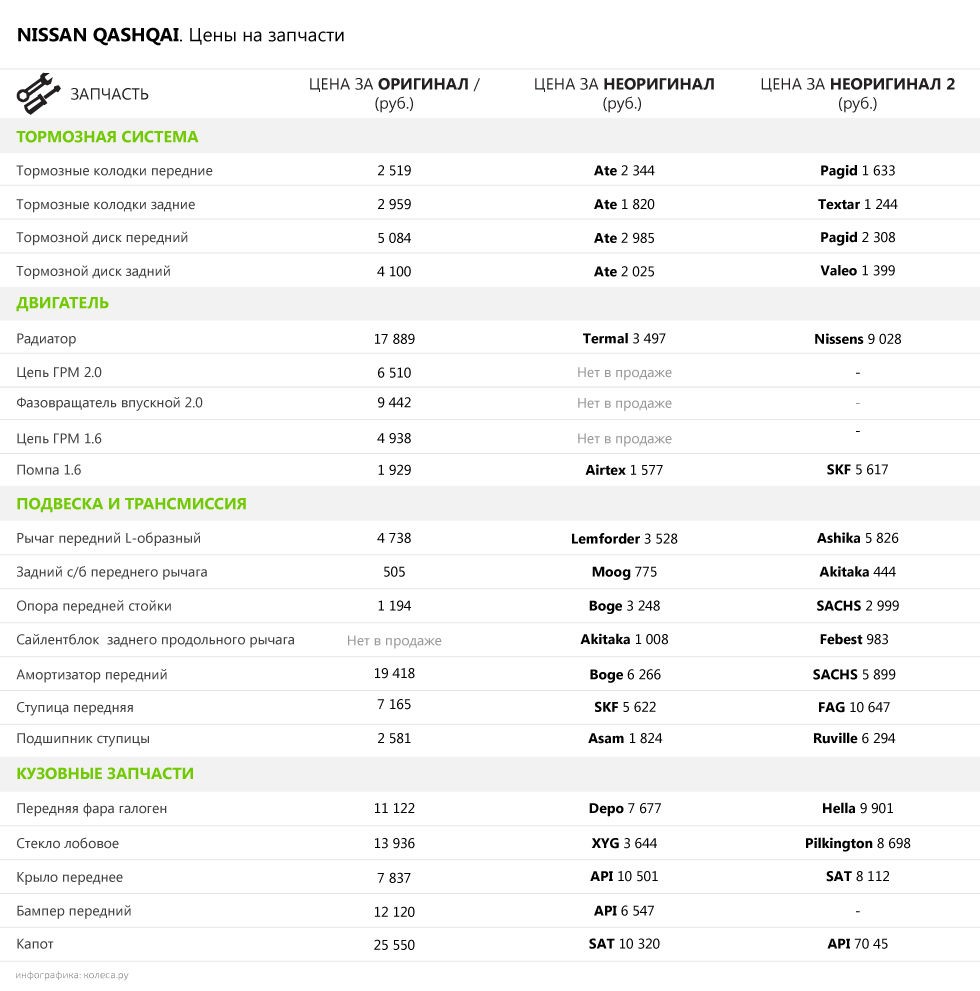Select the 'Тормозные колодки передние' row label
980x991 pixels.
point(114,171)
